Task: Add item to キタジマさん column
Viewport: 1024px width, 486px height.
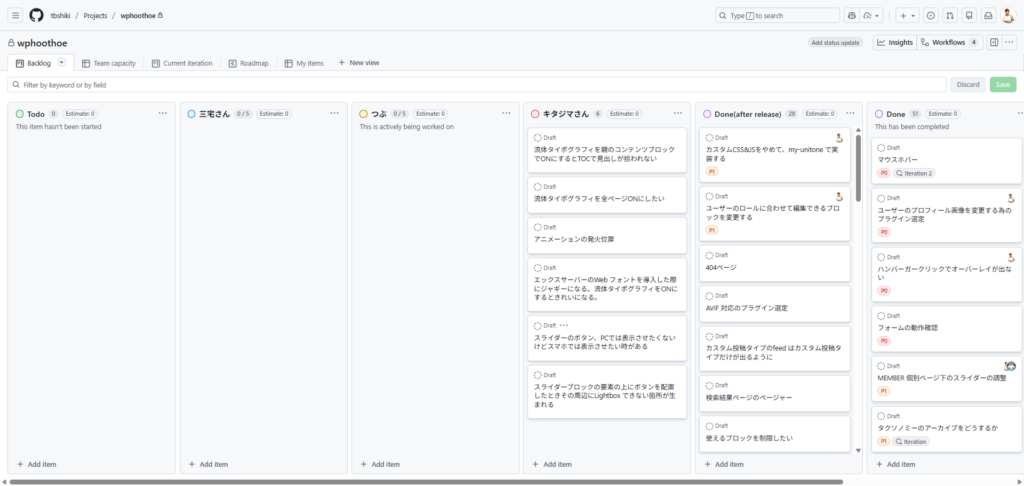Action: 552,464
